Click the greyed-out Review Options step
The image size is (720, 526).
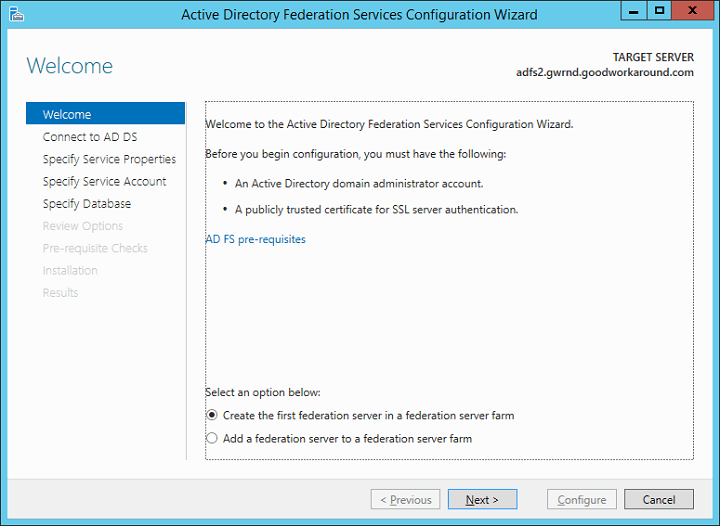coord(83,226)
